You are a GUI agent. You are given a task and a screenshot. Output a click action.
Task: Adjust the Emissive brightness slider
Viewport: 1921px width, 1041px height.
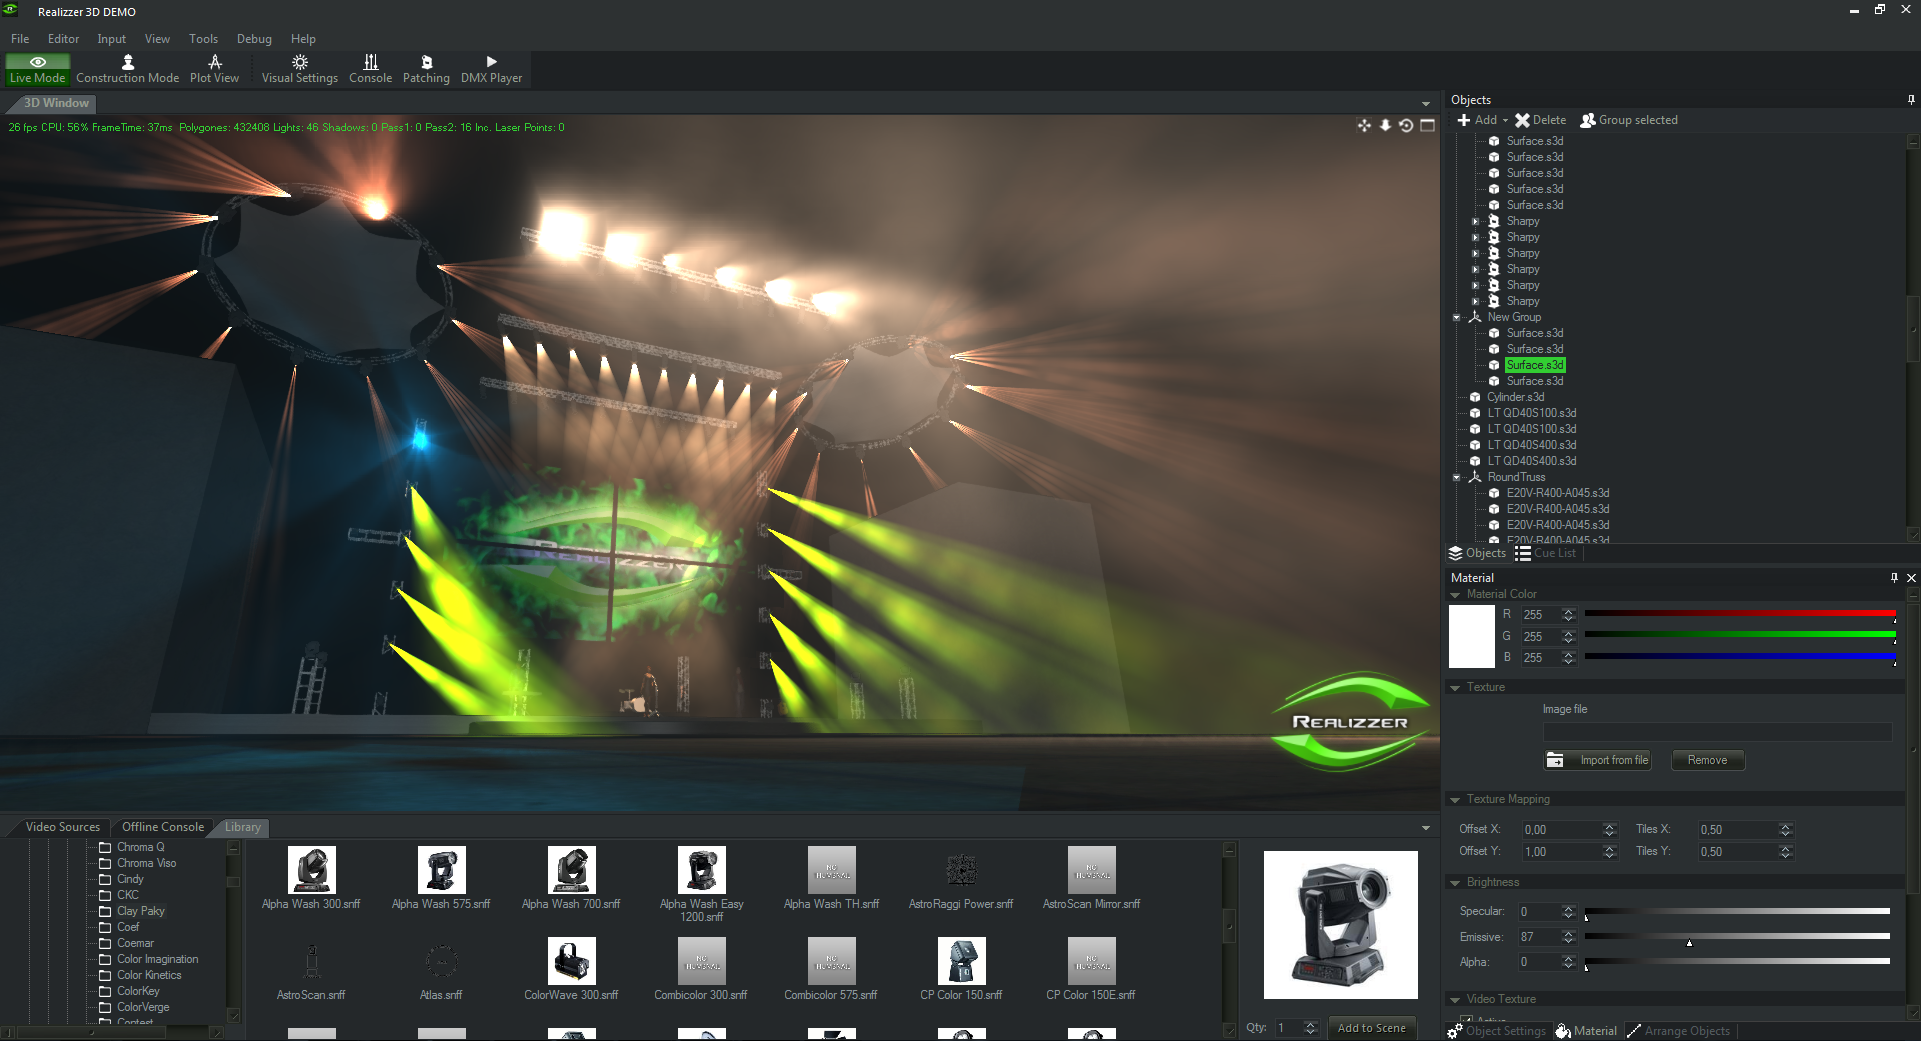1737,937
